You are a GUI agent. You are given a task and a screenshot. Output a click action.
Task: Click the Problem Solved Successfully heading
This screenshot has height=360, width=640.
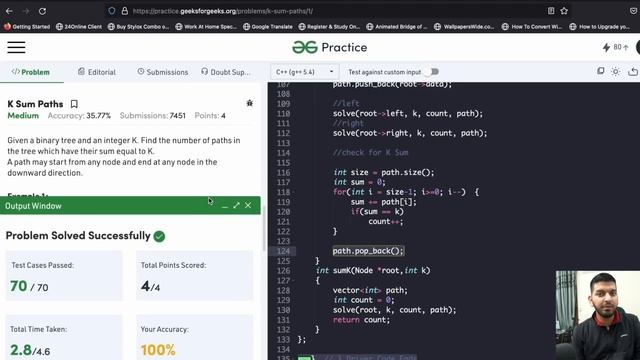(x=78, y=236)
